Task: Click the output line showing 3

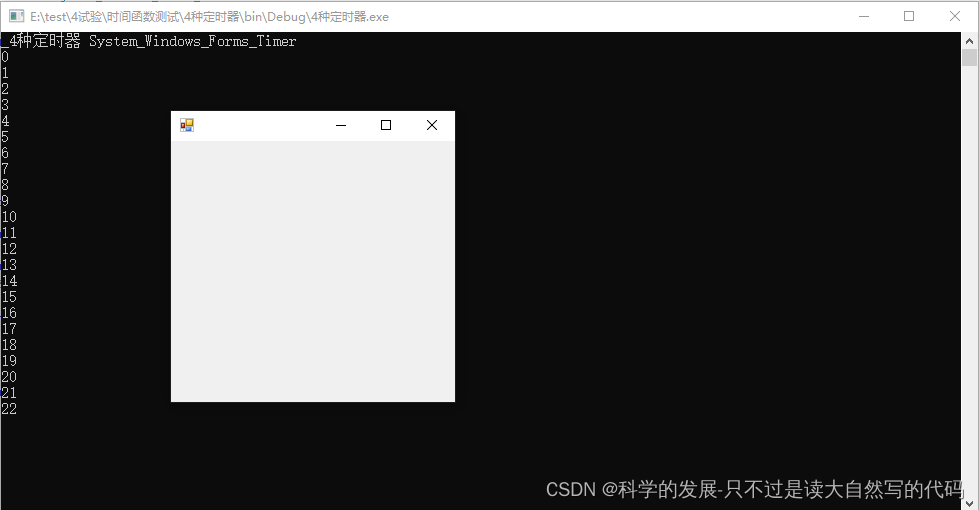Action: pyautogui.click(x=5, y=105)
